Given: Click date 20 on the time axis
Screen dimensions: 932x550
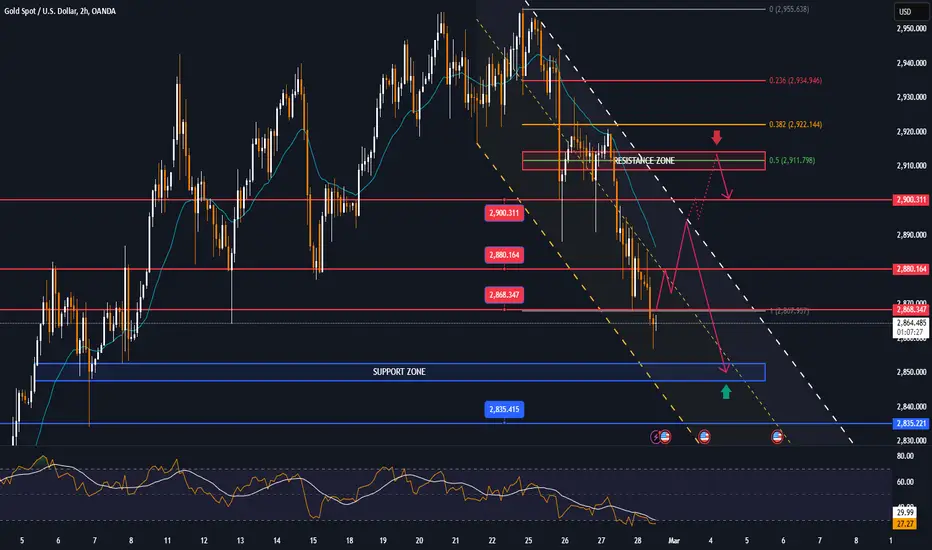Looking at the screenshot, I should click(419, 540).
